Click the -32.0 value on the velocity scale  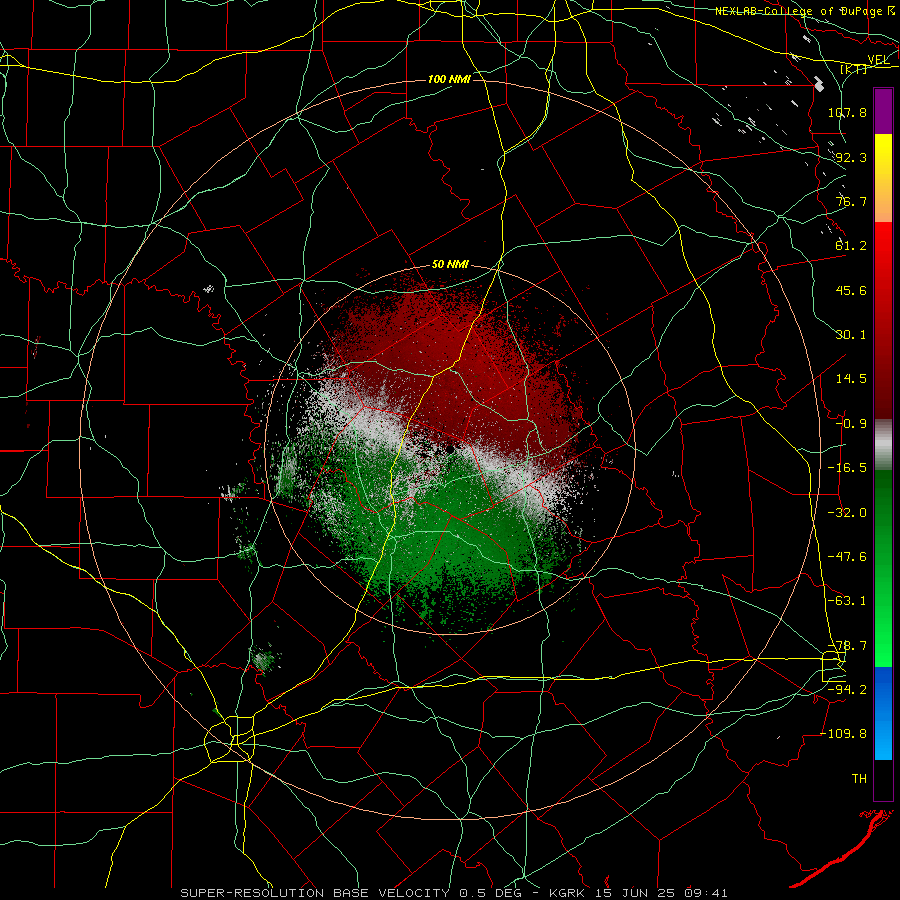(x=847, y=513)
